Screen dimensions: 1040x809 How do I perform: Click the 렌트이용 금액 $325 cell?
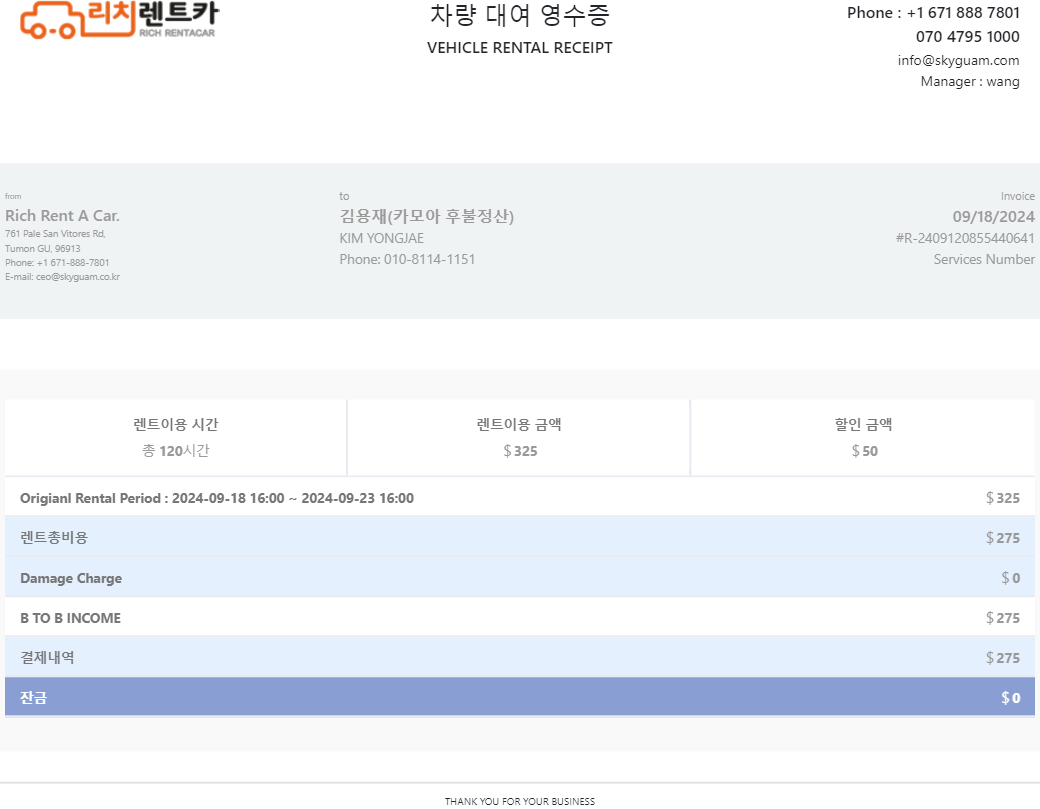[519, 438]
